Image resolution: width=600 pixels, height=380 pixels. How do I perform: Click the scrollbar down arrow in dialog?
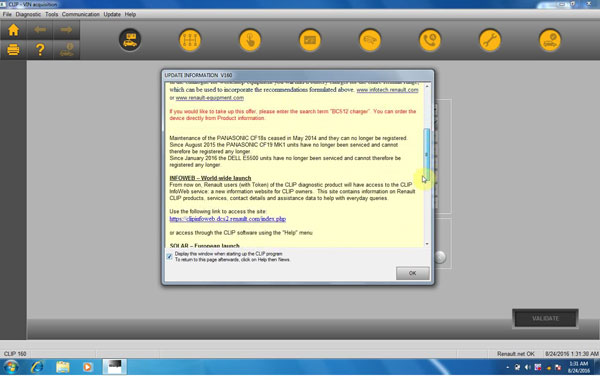[x=427, y=244]
